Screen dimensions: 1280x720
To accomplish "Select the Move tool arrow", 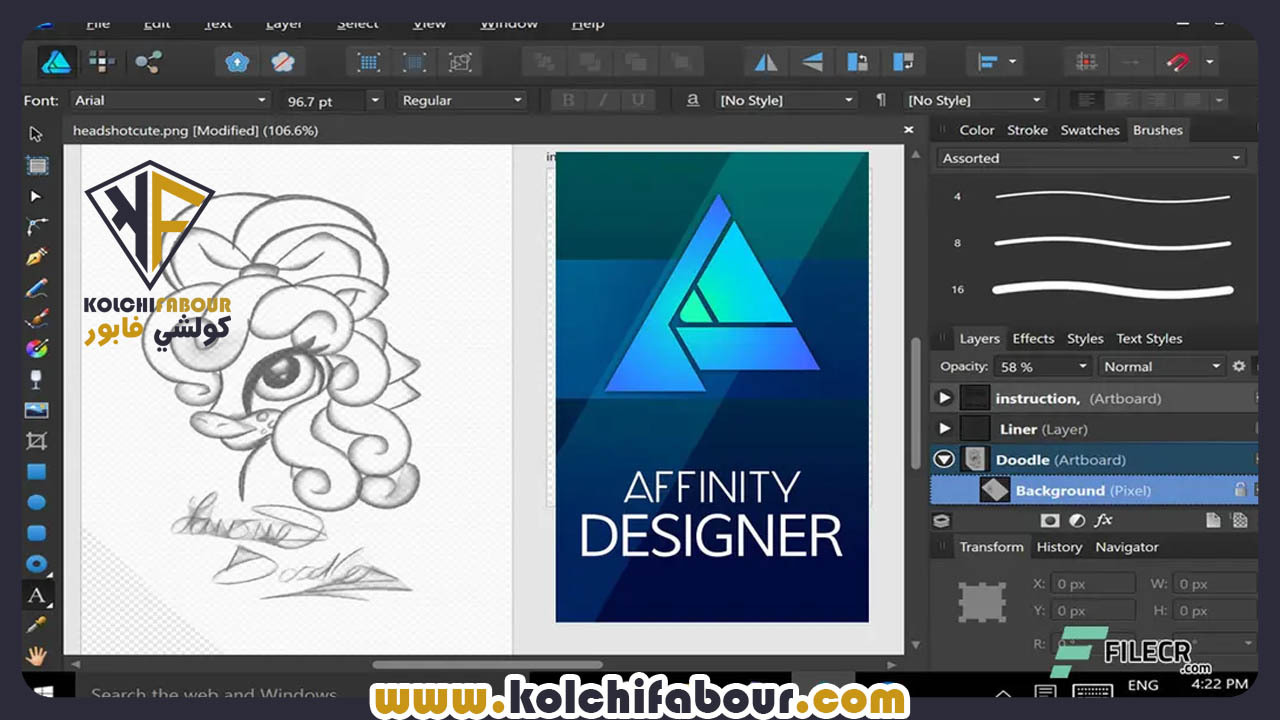I will pyautogui.click(x=36, y=134).
